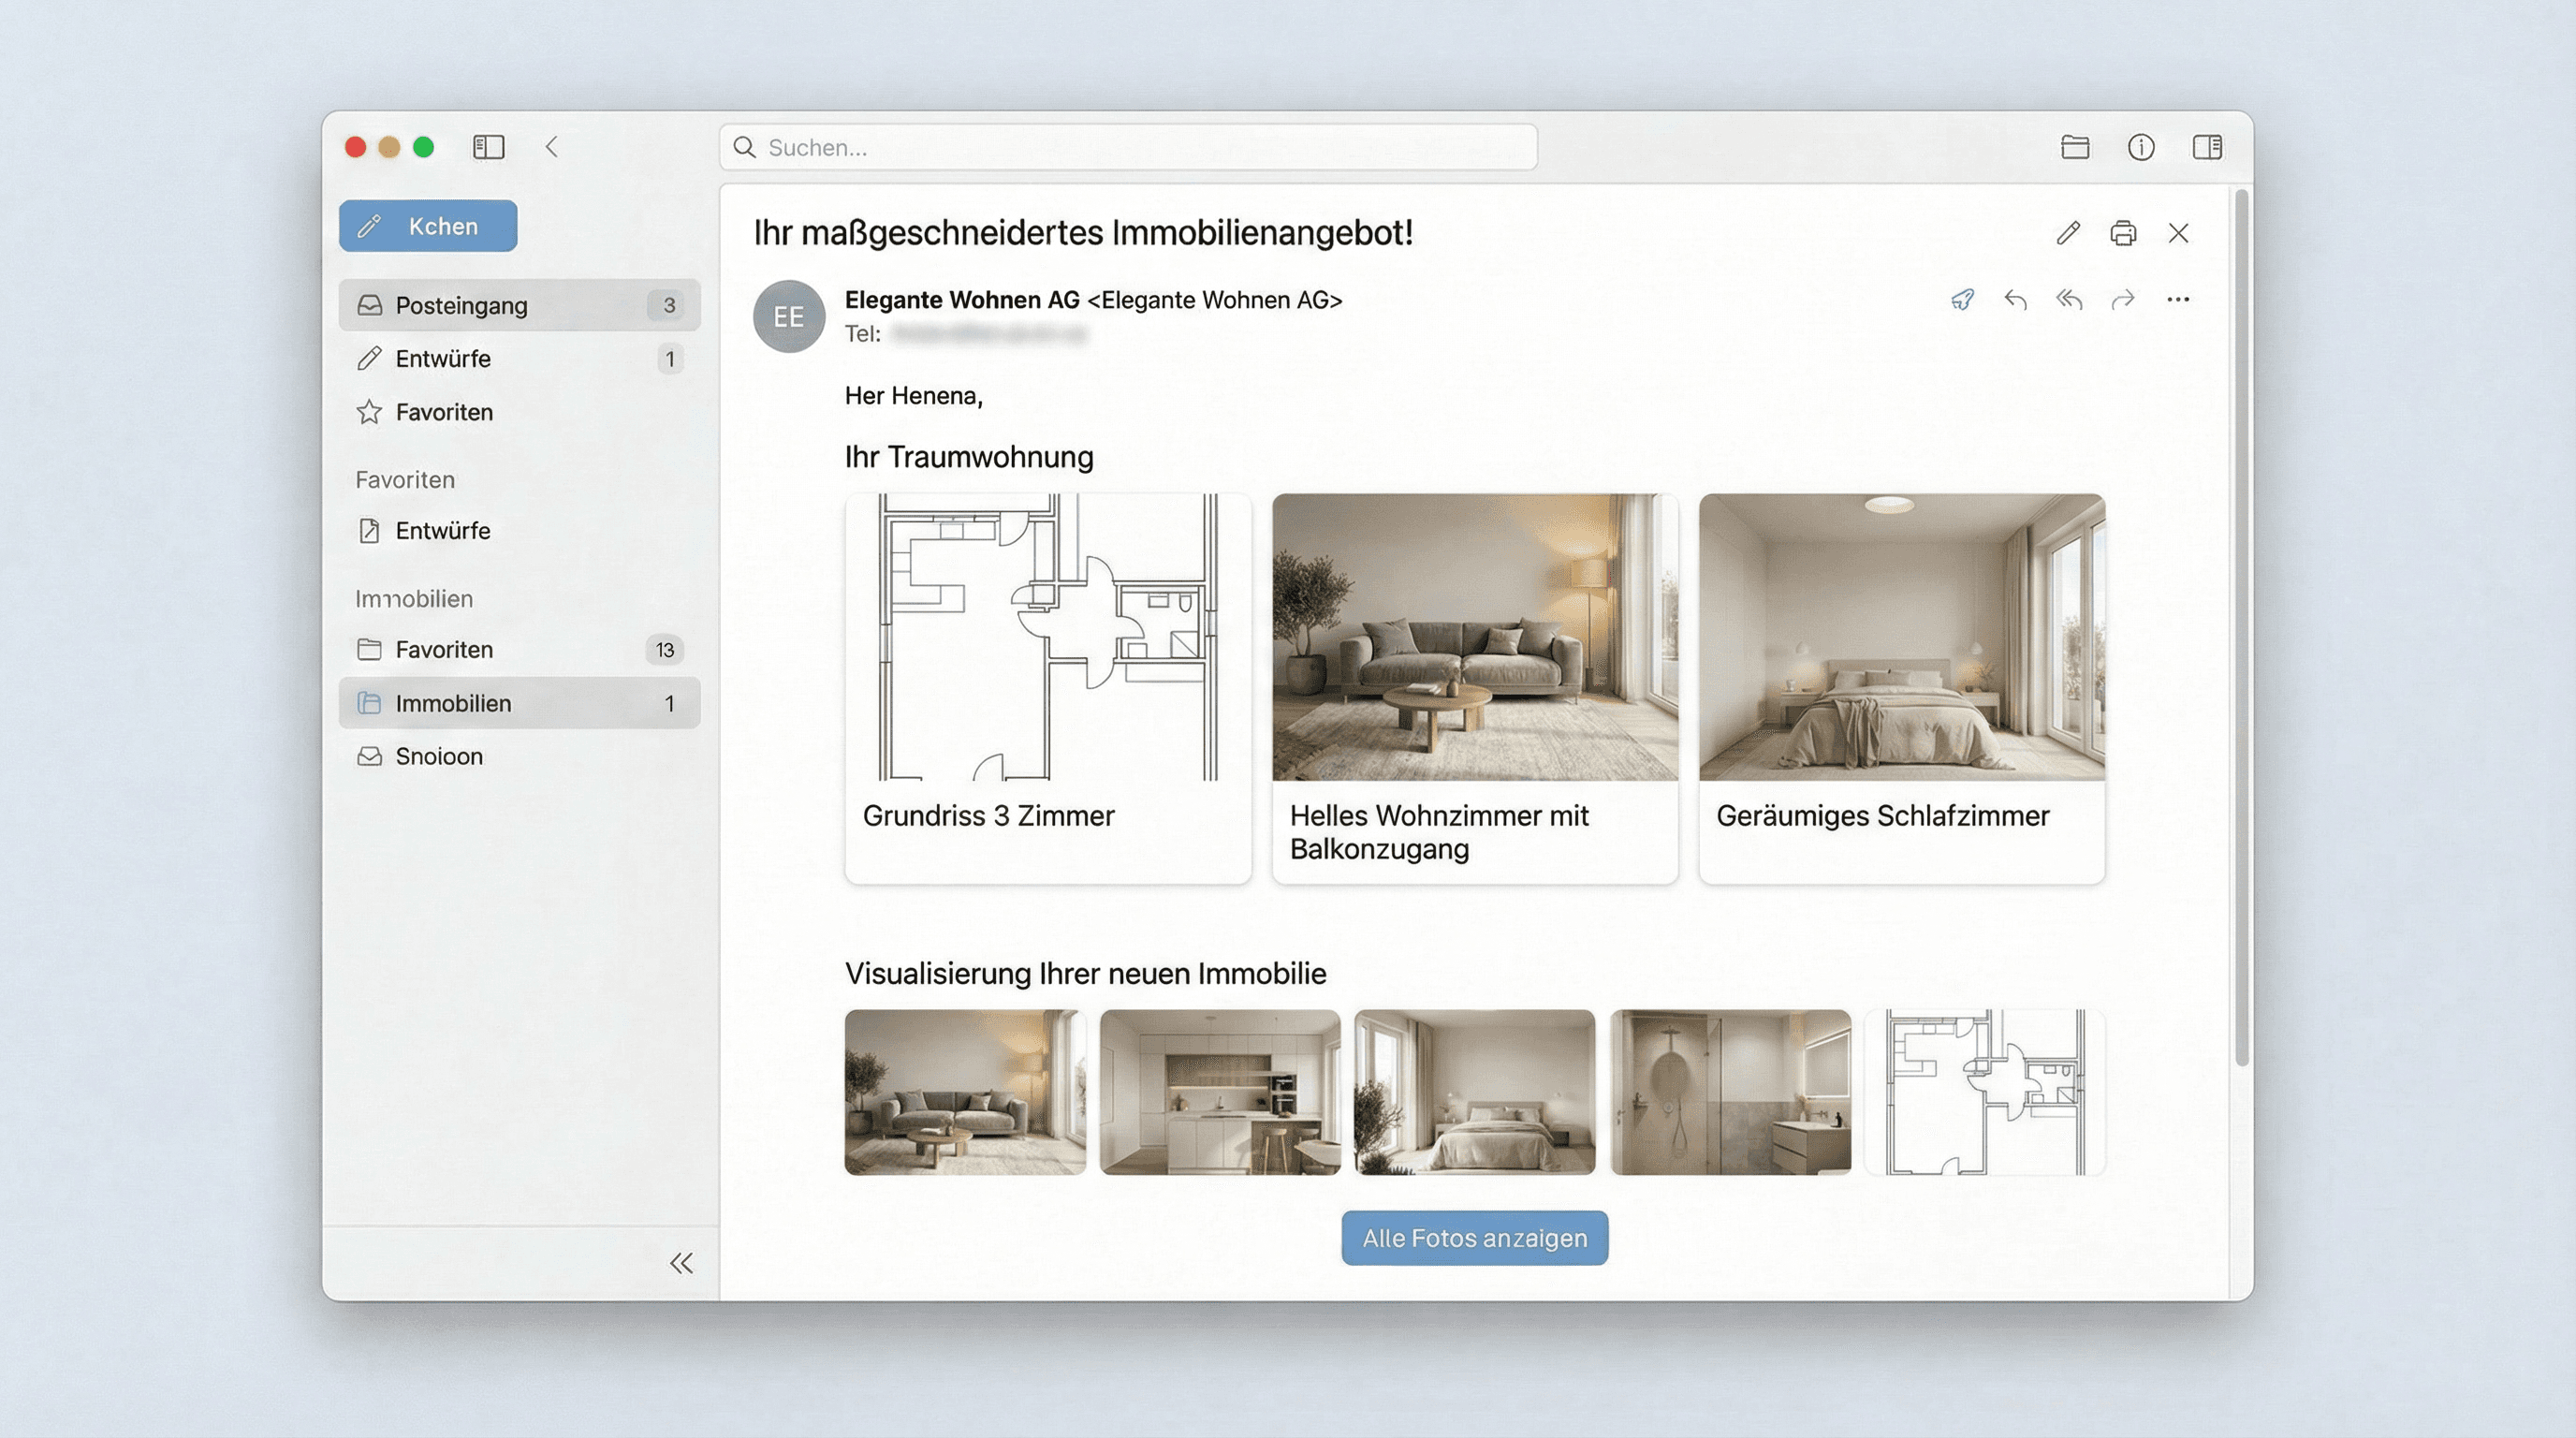Open the folder archive icon top right

(x=2075, y=147)
